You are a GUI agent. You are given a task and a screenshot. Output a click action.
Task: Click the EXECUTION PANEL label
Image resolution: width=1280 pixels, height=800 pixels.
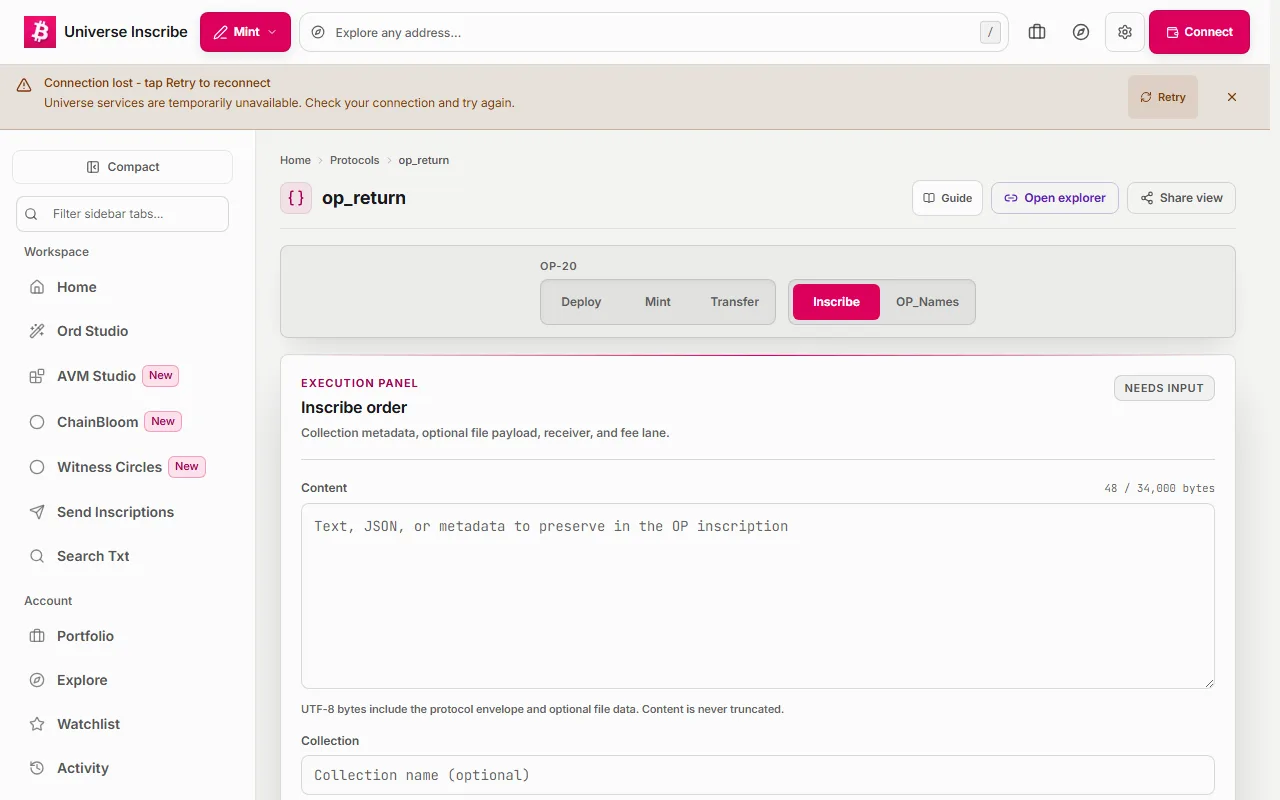[360, 383]
